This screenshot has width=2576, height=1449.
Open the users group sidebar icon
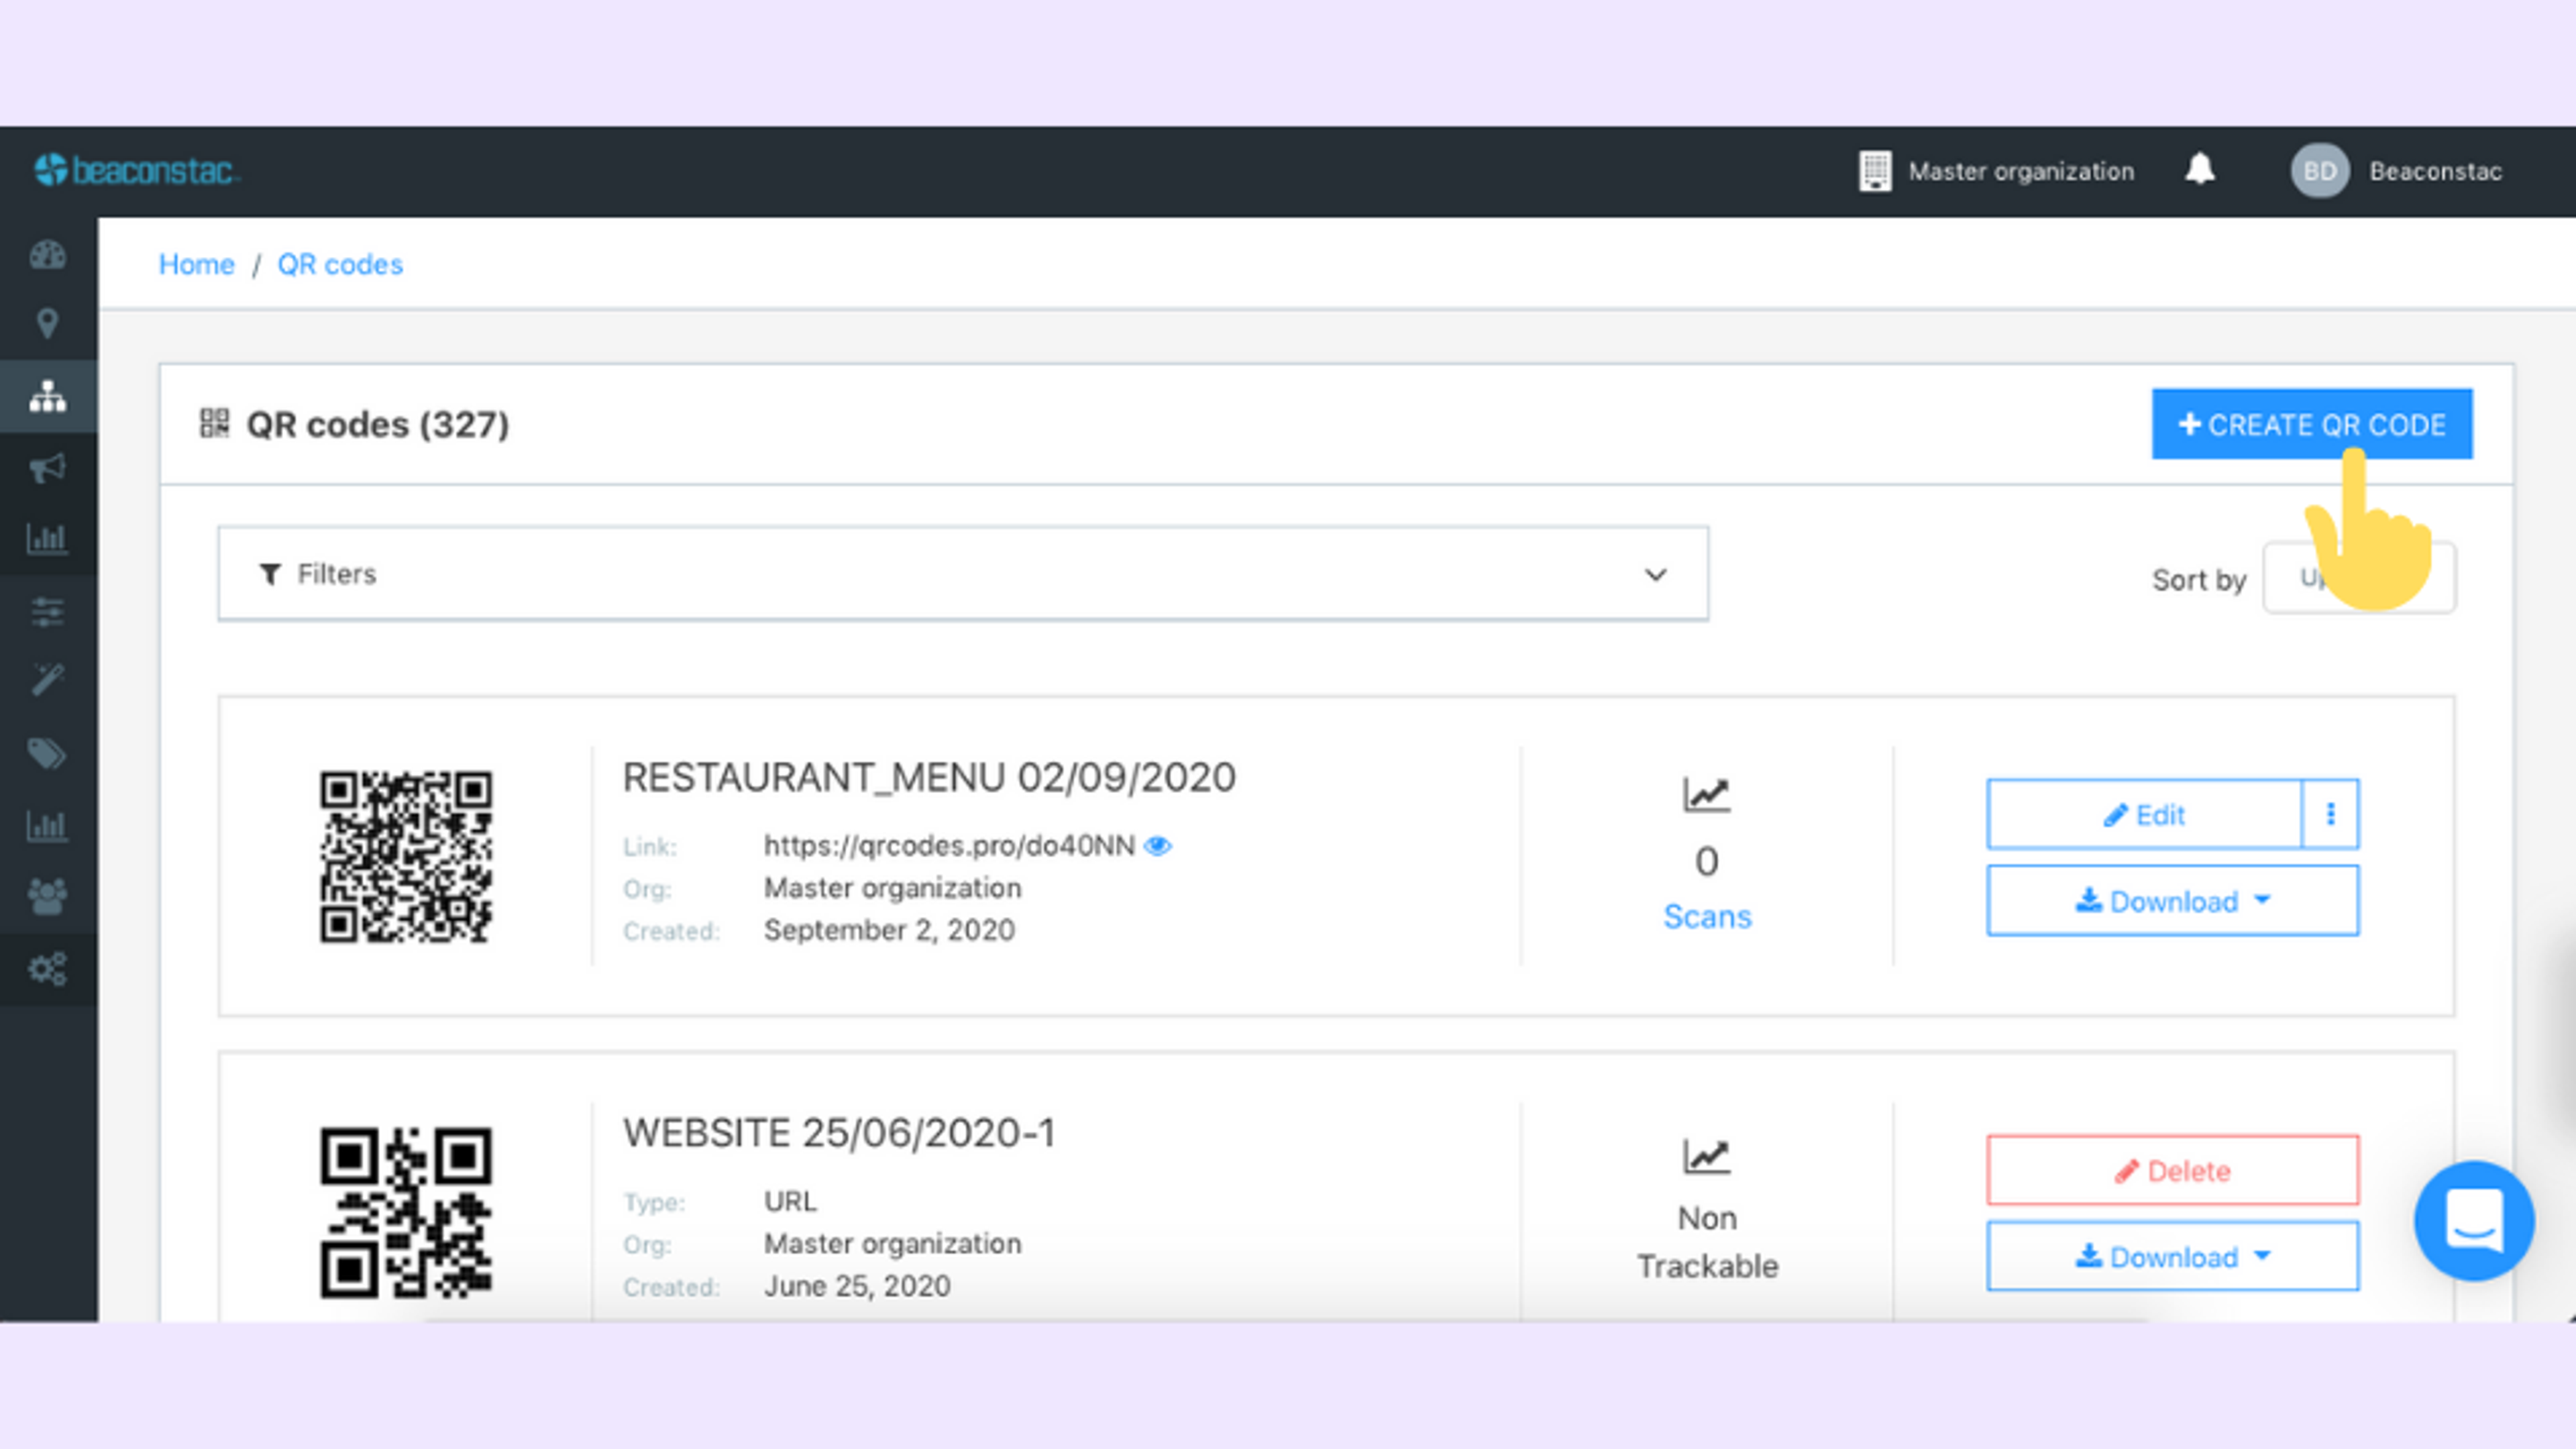(47, 896)
